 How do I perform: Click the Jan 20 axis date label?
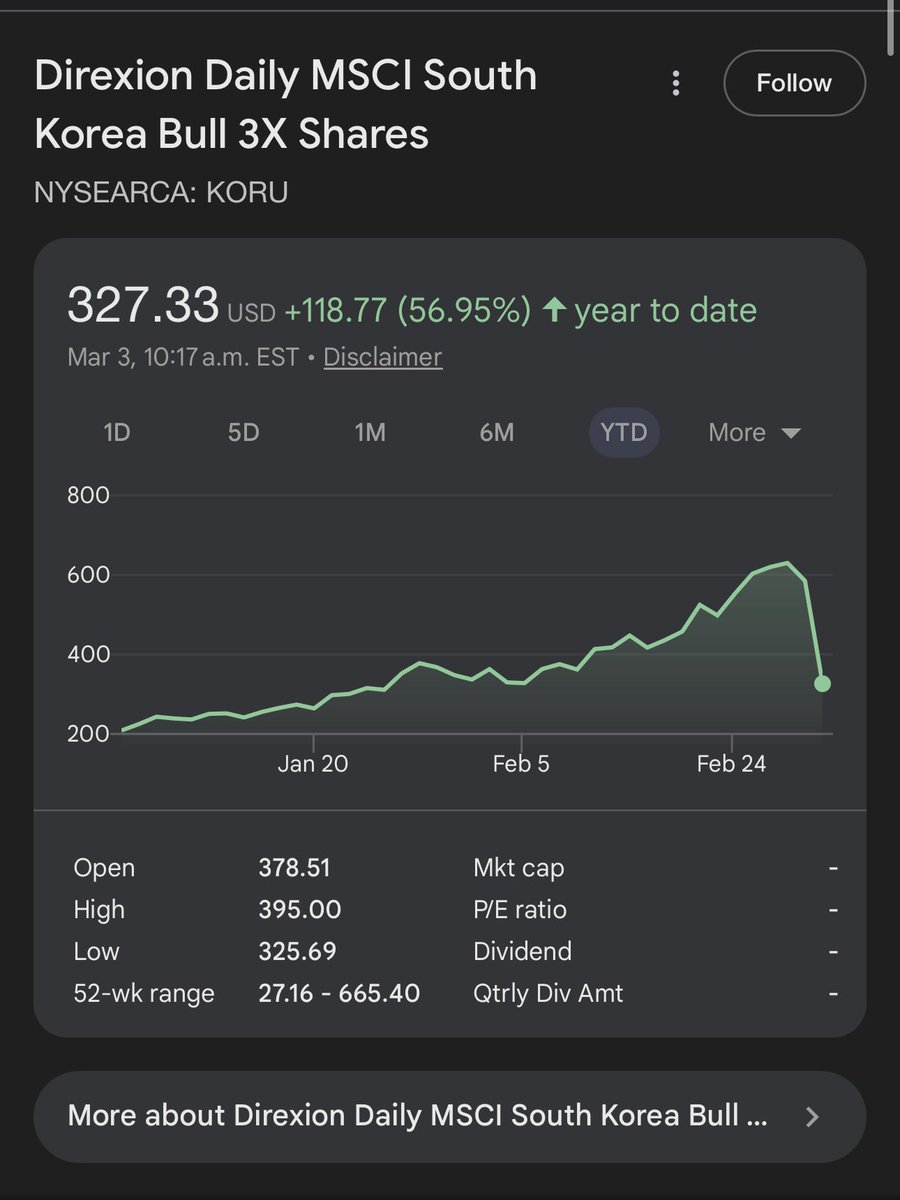click(x=313, y=764)
